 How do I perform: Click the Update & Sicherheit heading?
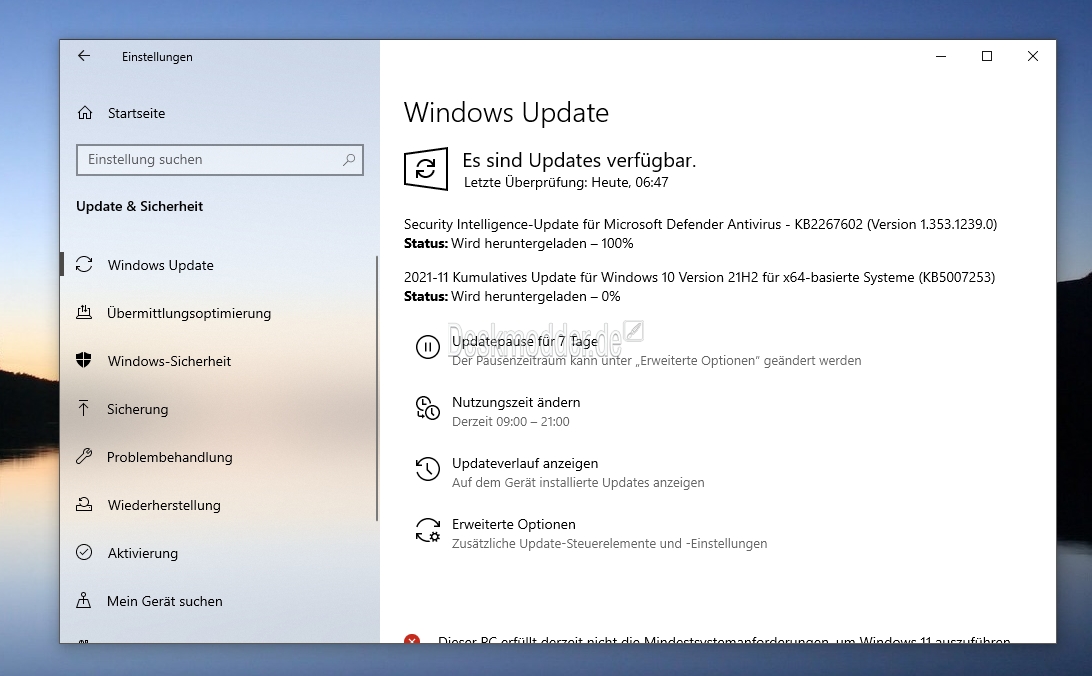[x=139, y=206]
